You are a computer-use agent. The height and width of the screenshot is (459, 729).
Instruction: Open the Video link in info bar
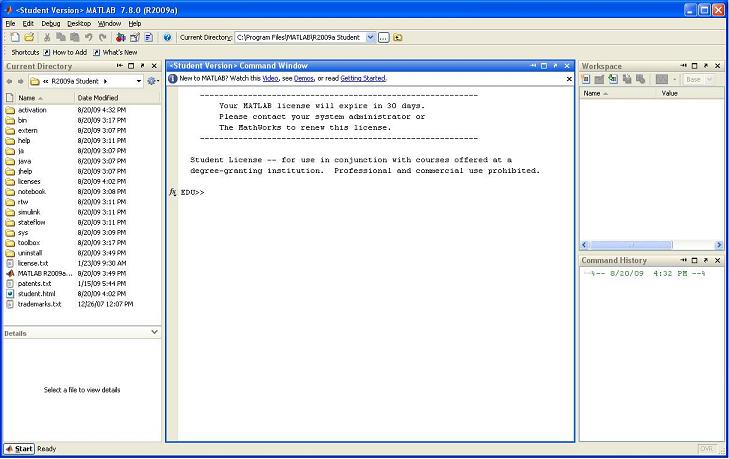[x=270, y=79]
